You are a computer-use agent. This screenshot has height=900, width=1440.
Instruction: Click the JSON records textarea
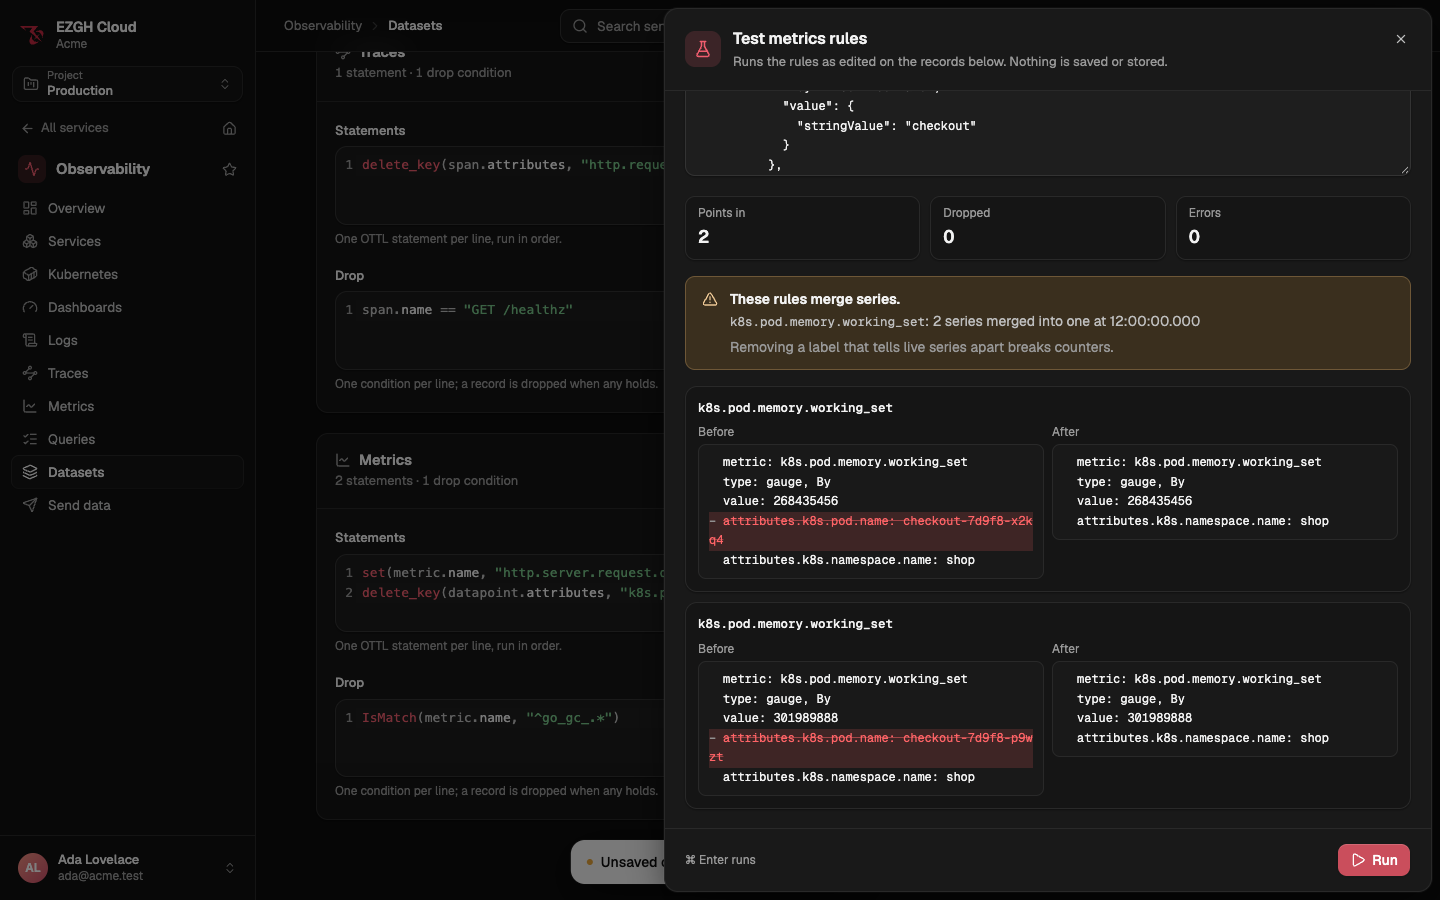[1047, 133]
